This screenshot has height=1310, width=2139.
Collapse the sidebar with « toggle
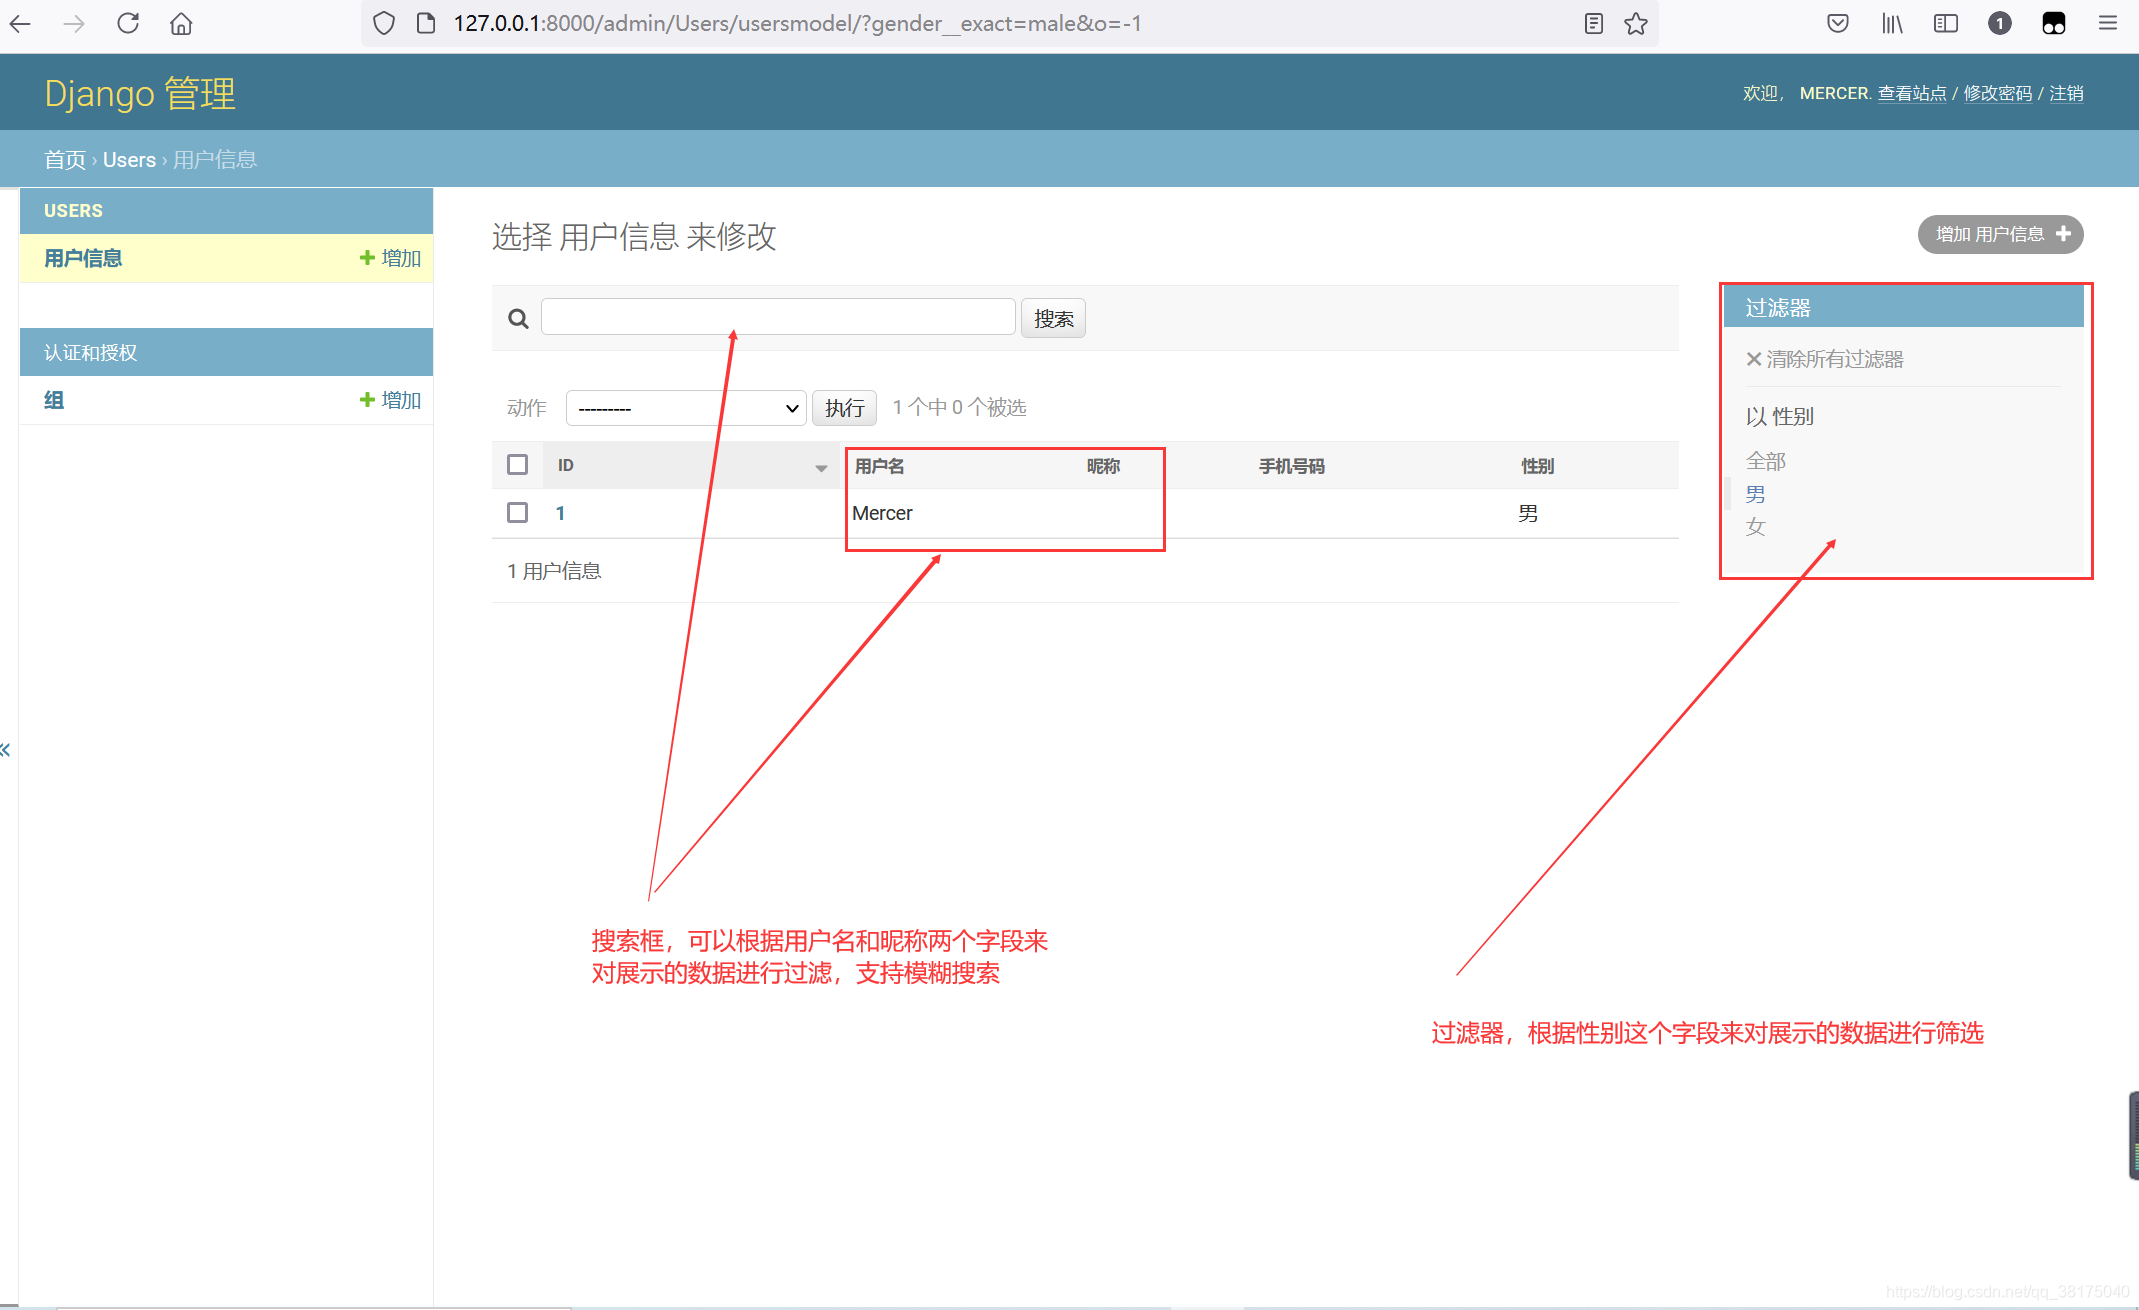[5, 750]
